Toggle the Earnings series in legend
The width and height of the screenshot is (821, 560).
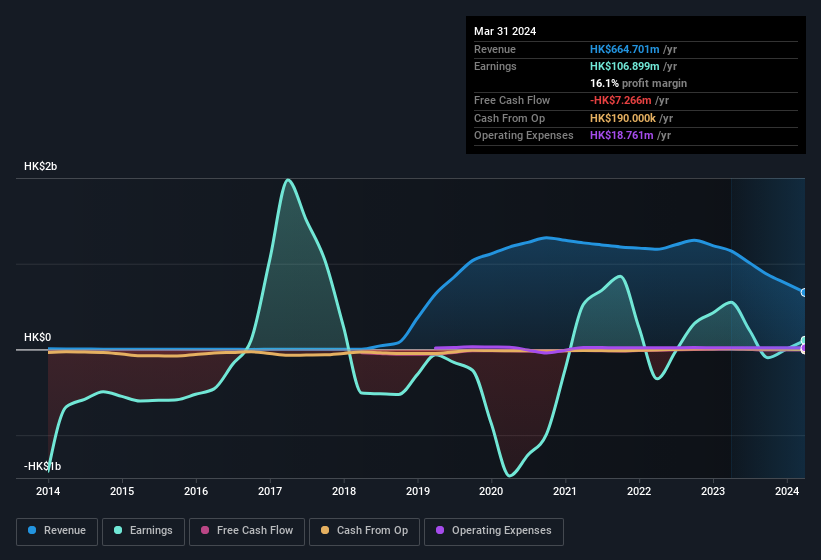tap(142, 530)
